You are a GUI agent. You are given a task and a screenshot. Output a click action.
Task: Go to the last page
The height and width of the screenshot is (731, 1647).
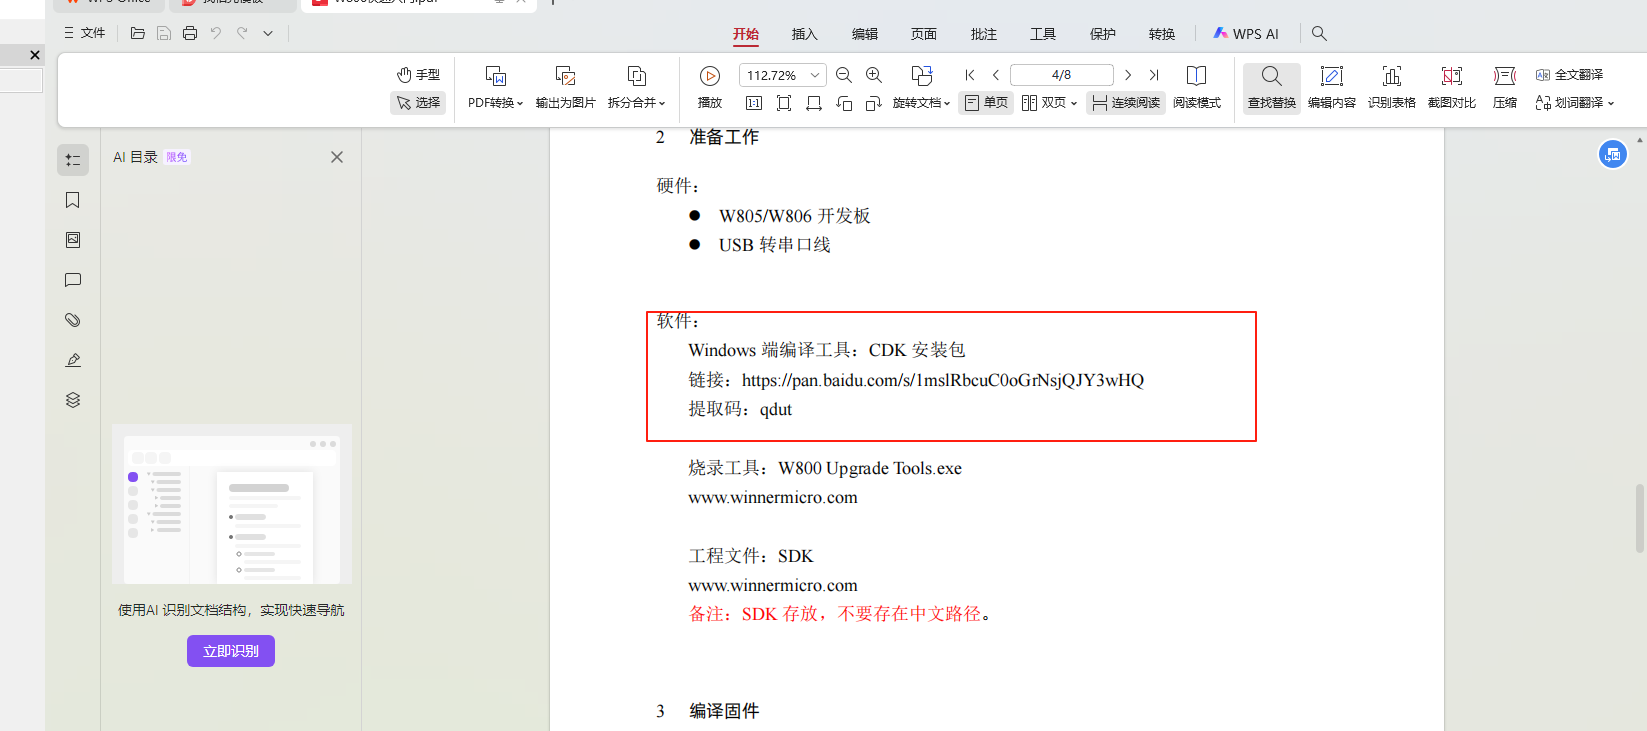1154,75
